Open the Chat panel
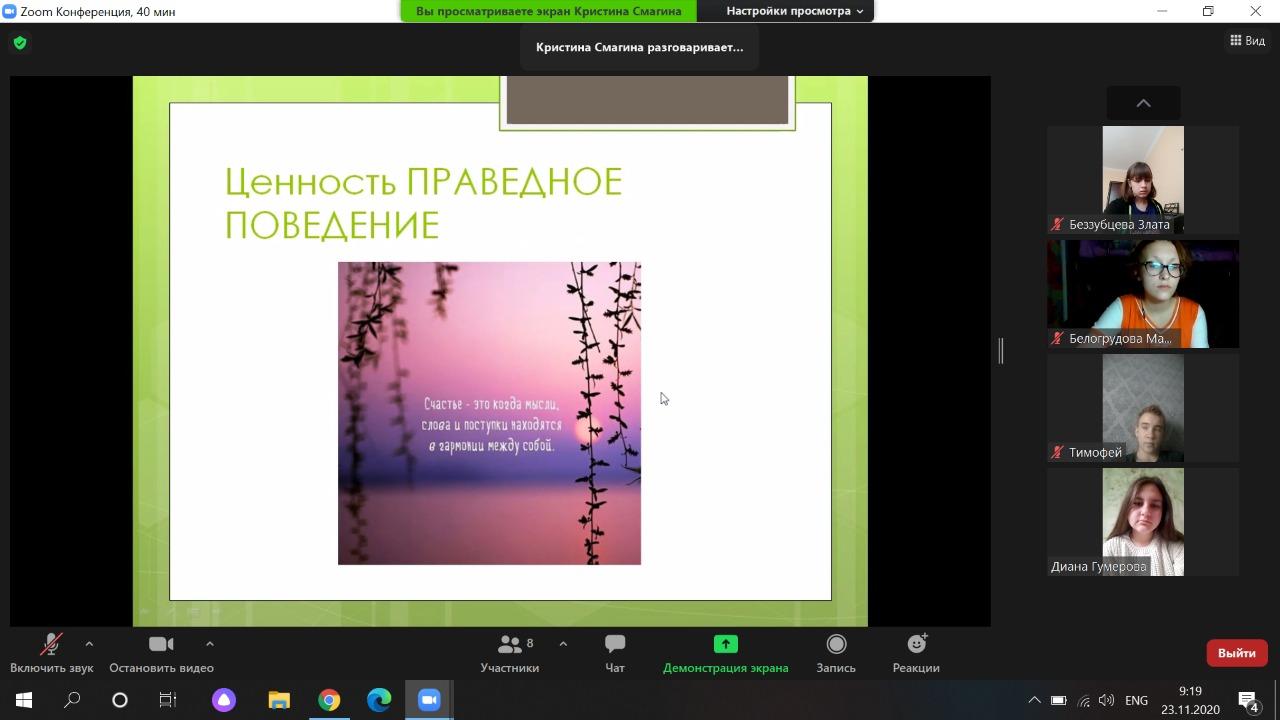Viewport: 1280px width, 720px height. tap(615, 645)
